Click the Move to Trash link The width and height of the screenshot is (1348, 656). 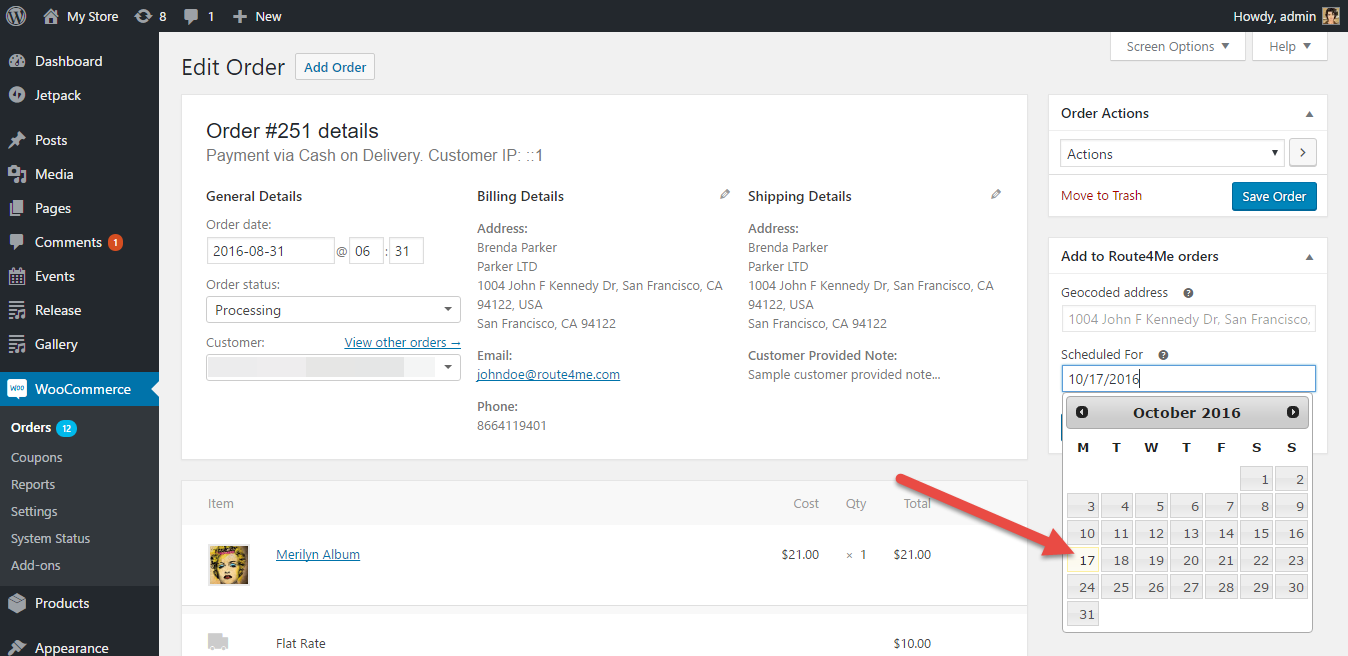click(1101, 196)
